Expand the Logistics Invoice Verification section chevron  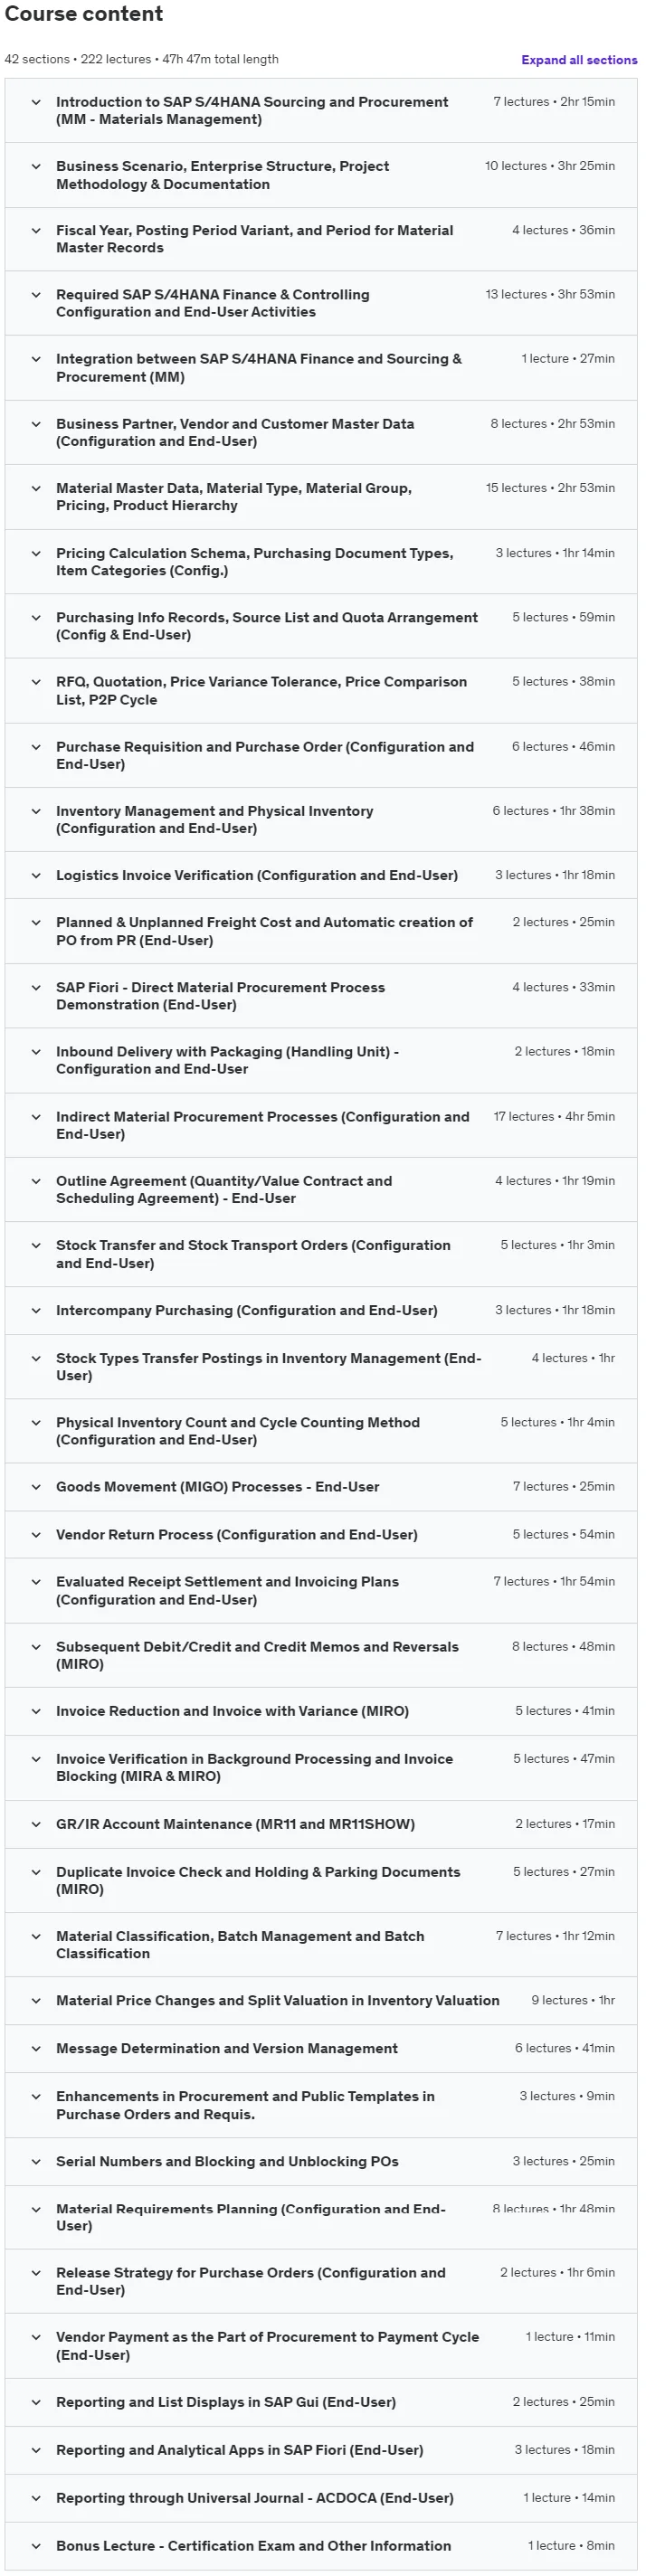pyautogui.click(x=36, y=875)
